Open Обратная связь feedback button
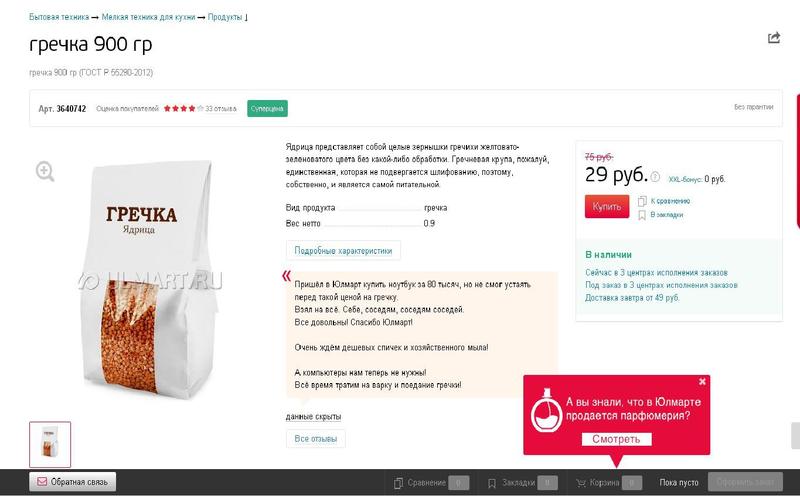800x496 pixels. coord(72,482)
